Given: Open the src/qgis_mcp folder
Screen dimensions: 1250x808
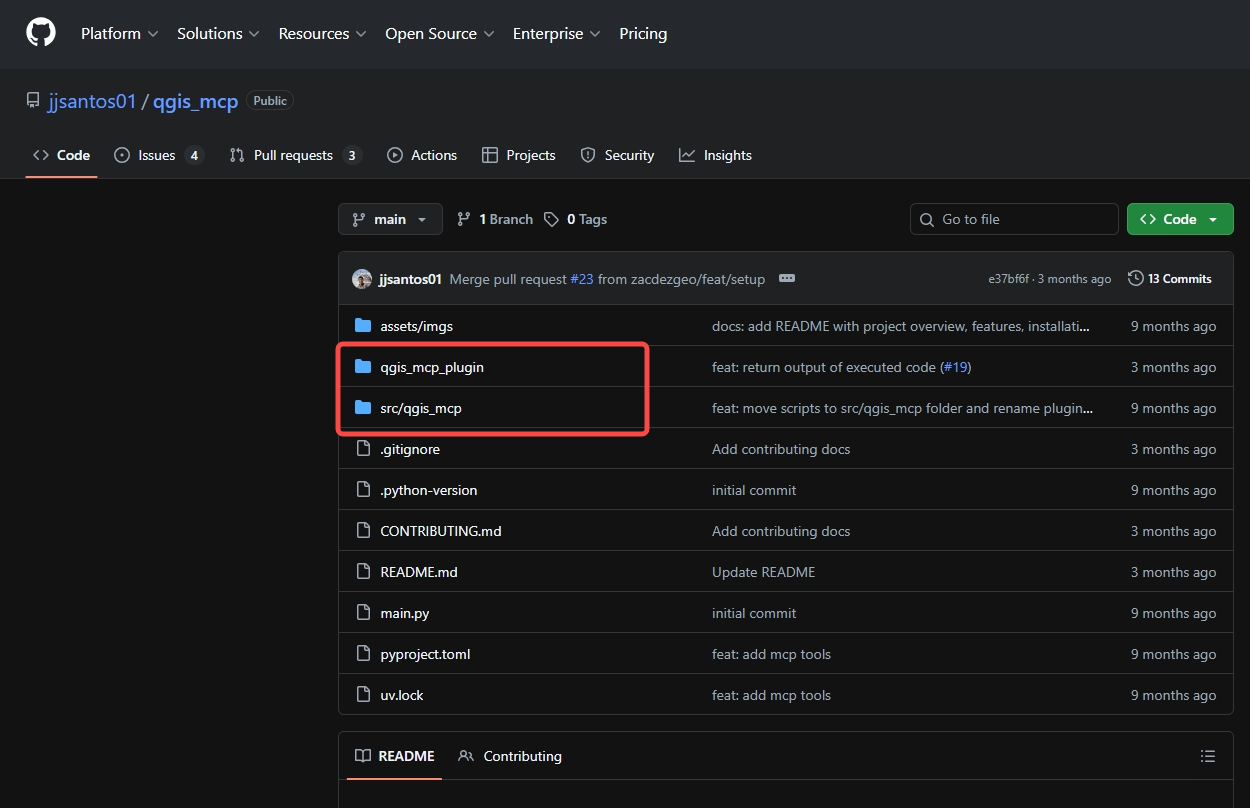Looking at the screenshot, I should [421, 408].
